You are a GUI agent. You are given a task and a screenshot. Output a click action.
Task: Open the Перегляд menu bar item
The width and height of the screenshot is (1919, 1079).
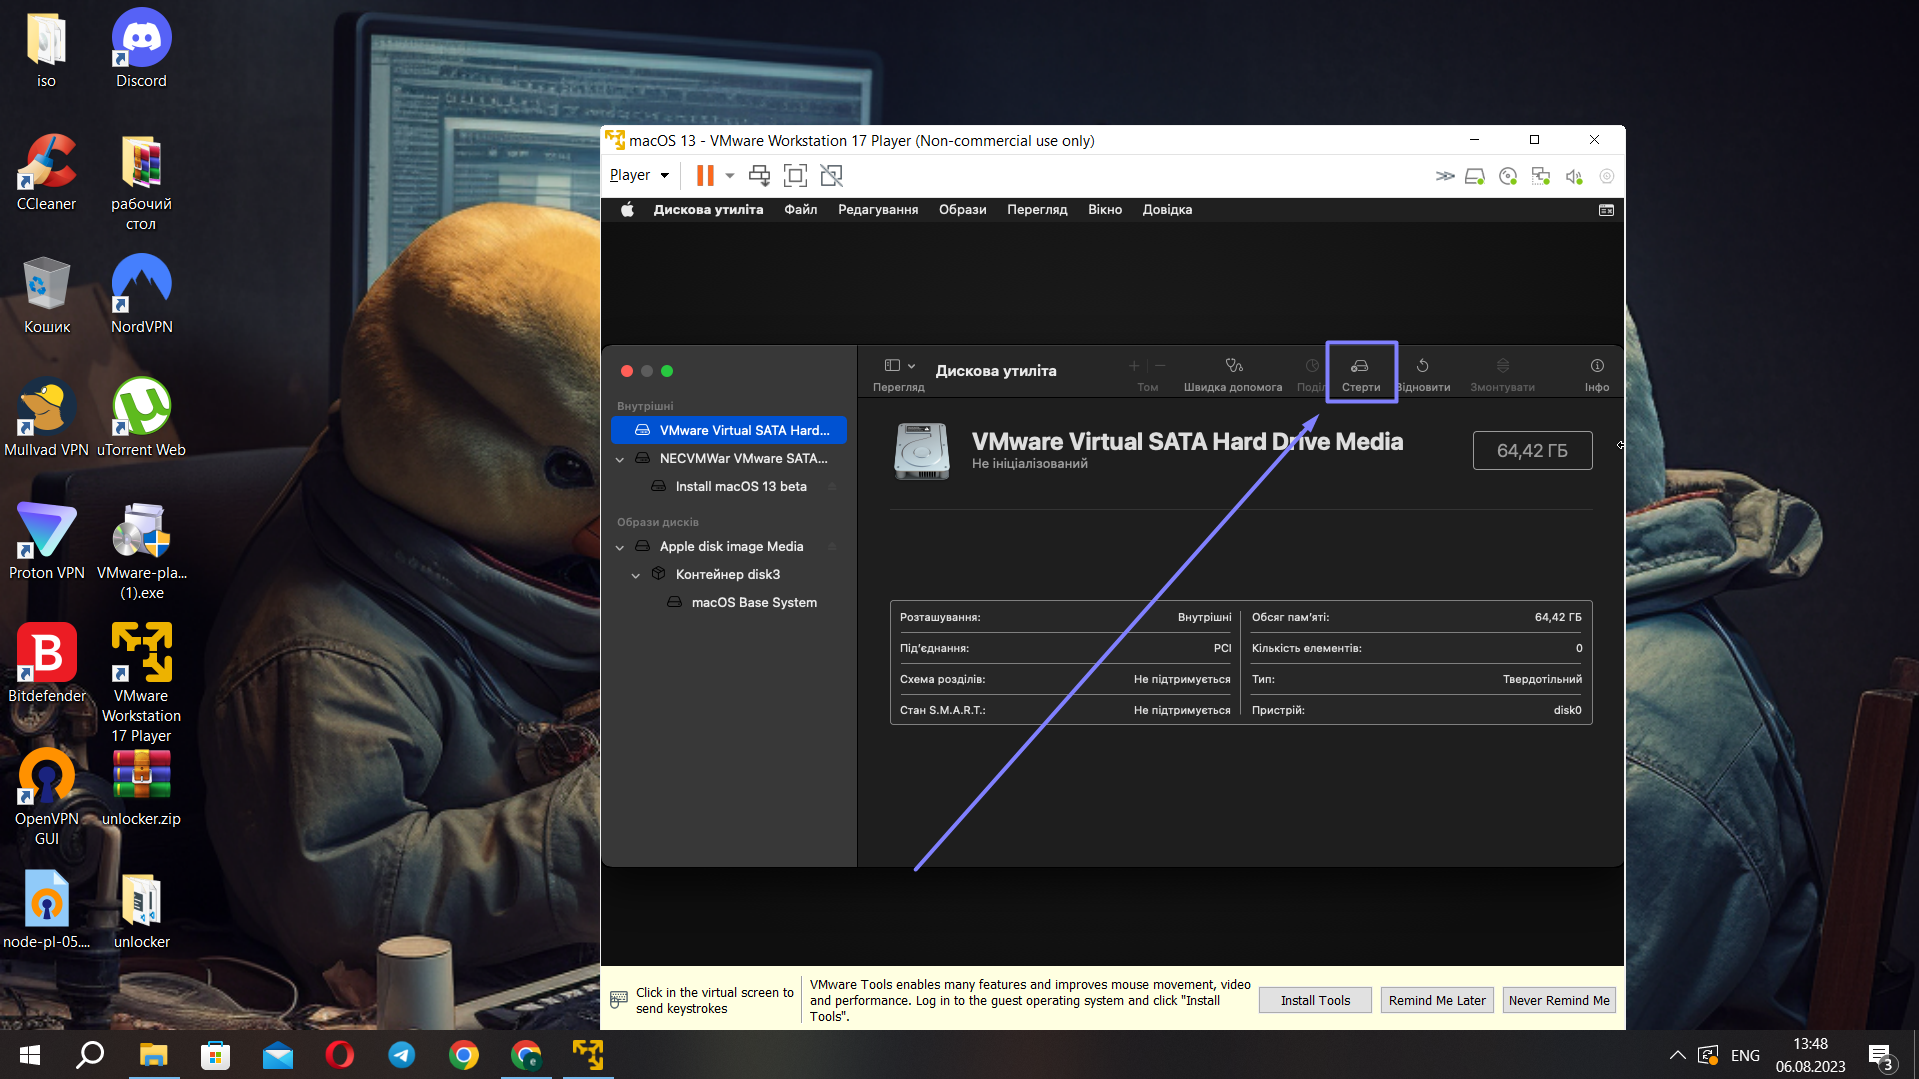pos(1037,210)
